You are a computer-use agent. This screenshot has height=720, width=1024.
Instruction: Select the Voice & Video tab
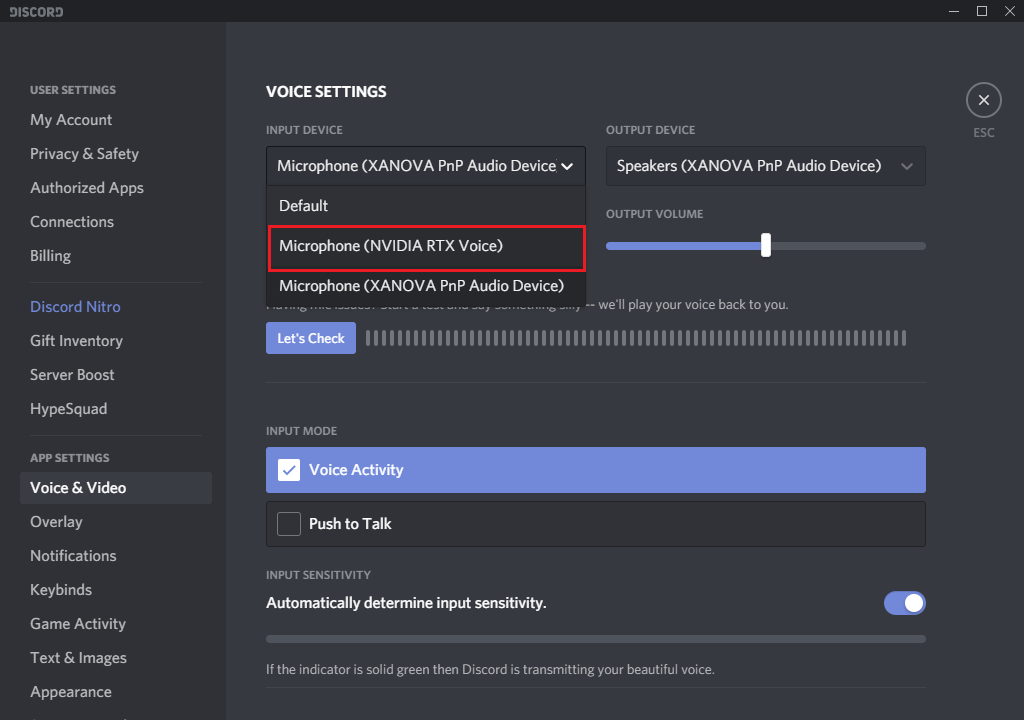point(116,488)
